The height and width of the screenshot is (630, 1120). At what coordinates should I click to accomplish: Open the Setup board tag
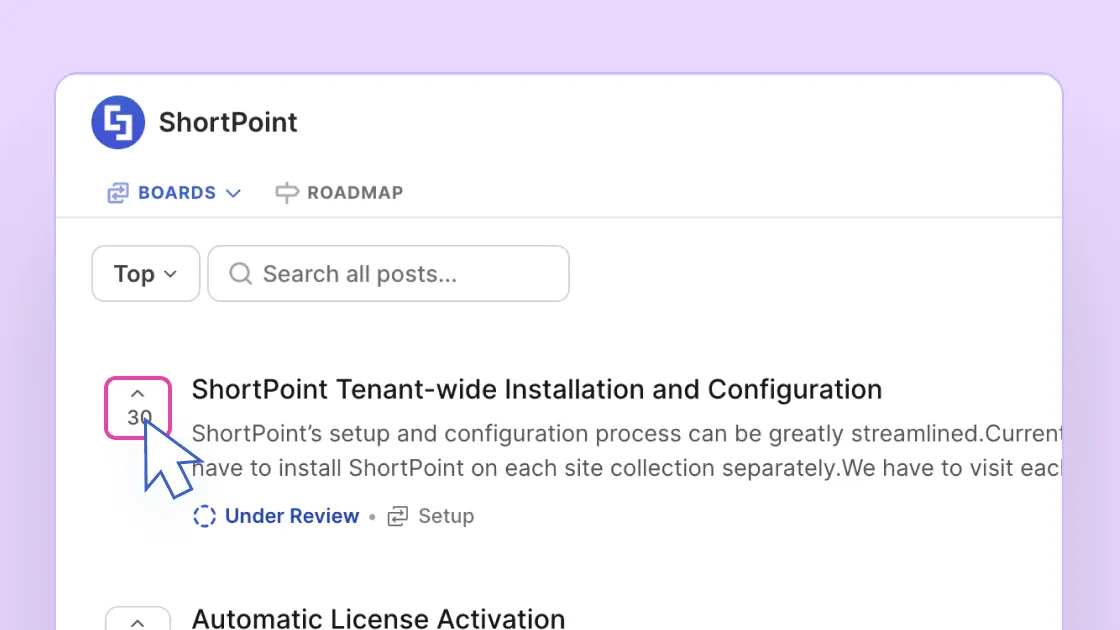tap(431, 516)
